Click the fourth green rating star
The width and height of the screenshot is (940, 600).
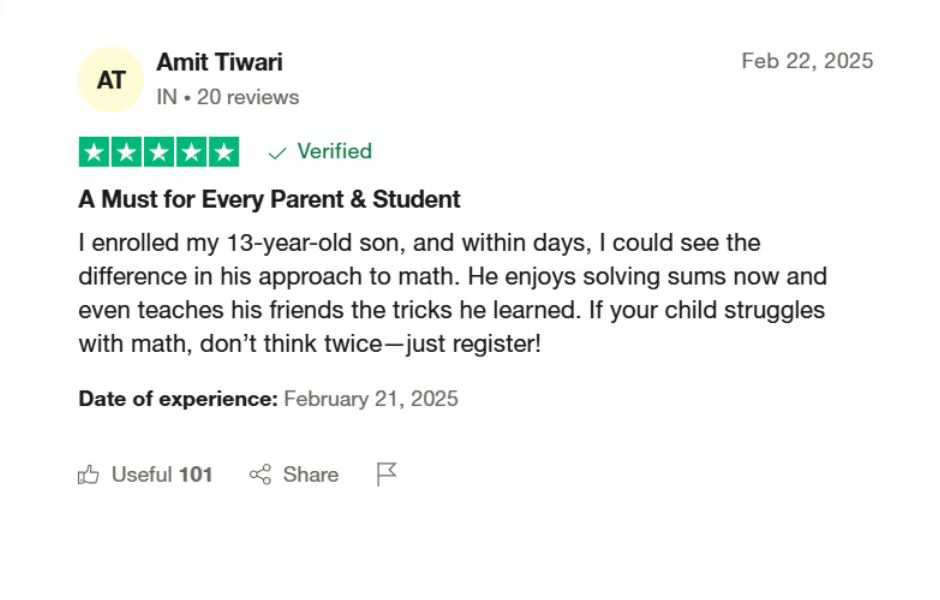[191, 152]
